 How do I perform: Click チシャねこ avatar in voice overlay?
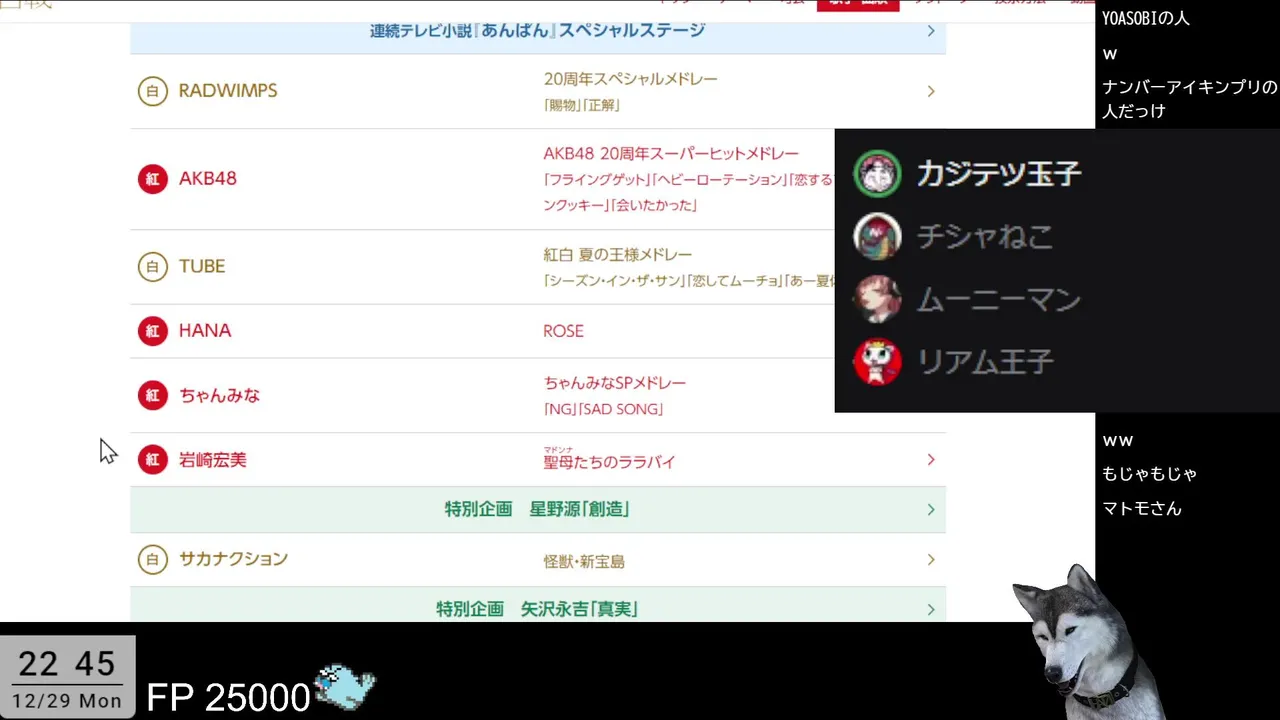(x=877, y=237)
